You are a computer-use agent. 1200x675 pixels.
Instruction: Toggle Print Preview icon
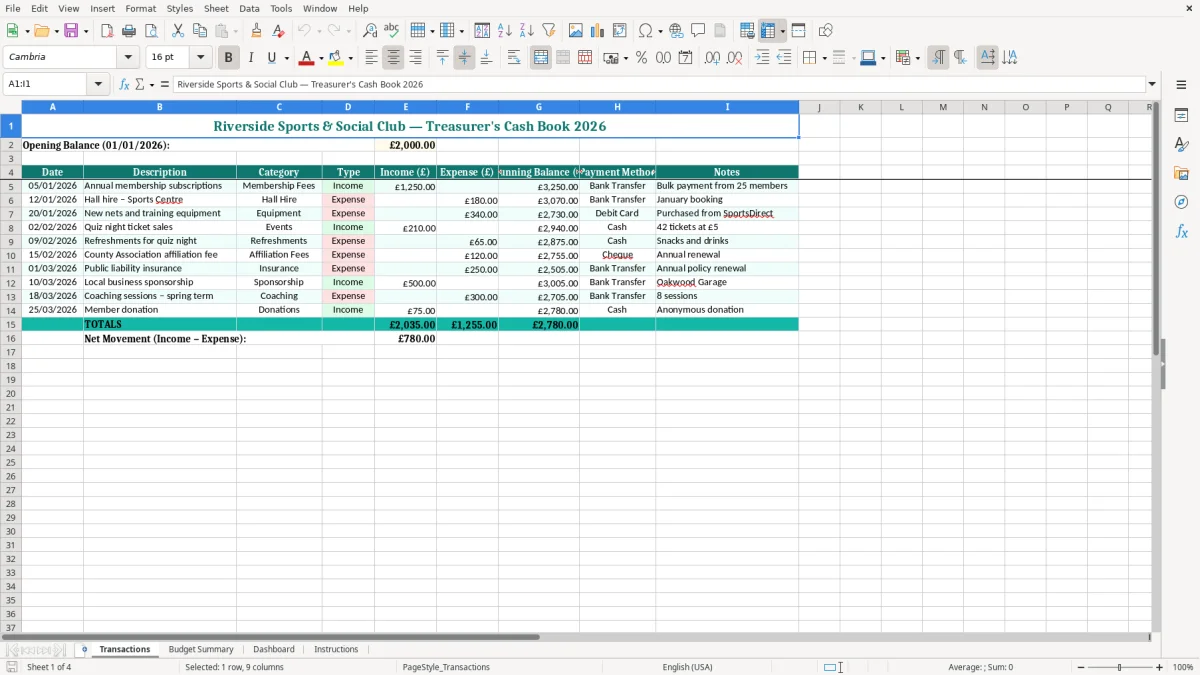[x=151, y=31]
